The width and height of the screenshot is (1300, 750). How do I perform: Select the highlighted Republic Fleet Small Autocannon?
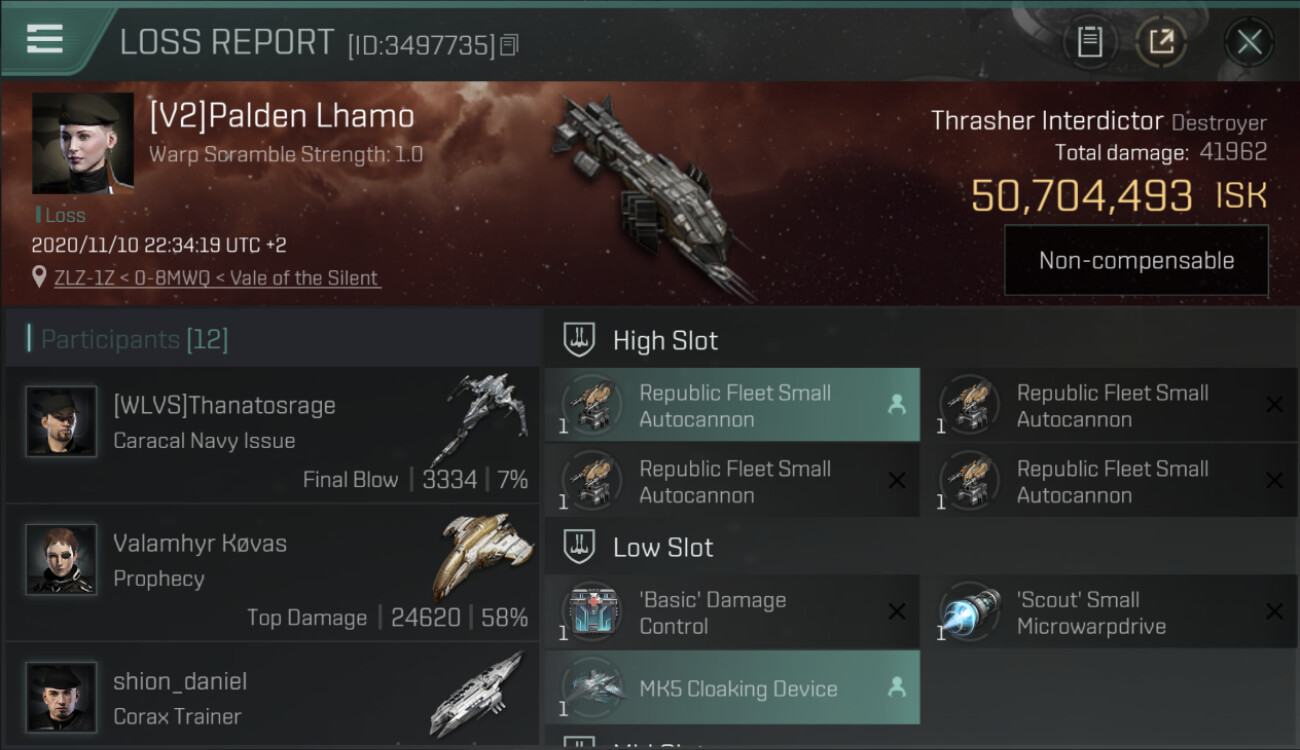coord(732,405)
